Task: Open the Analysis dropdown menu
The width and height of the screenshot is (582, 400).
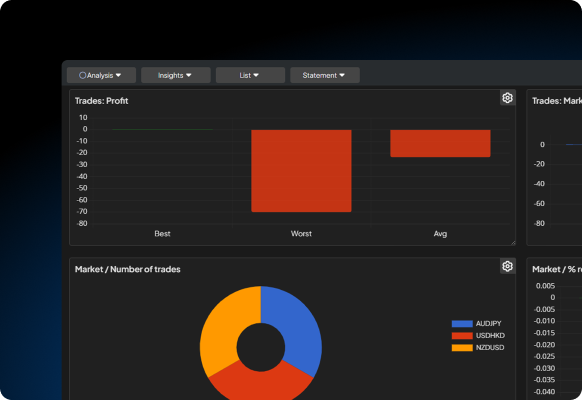Action: (101, 75)
